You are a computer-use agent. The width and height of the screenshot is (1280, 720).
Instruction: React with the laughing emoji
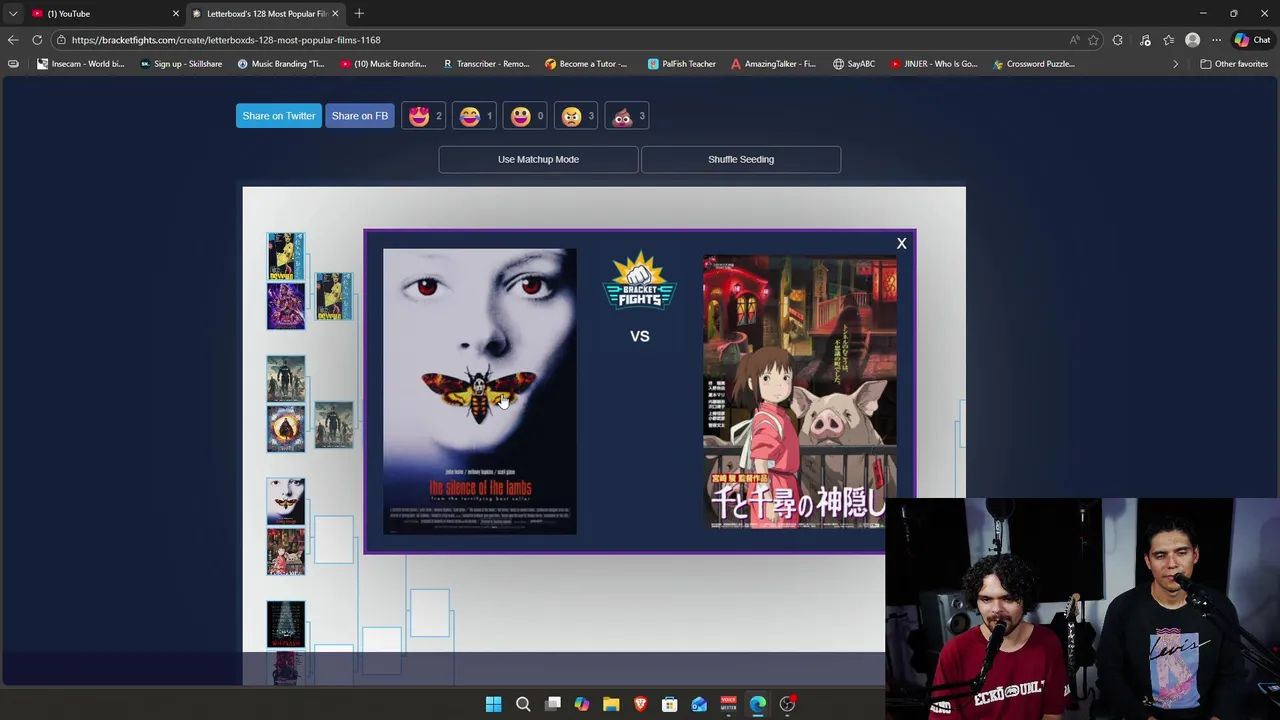coord(475,116)
